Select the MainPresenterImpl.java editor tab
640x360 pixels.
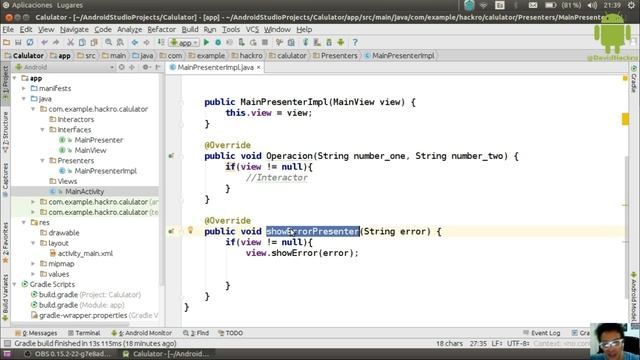tap(215, 67)
